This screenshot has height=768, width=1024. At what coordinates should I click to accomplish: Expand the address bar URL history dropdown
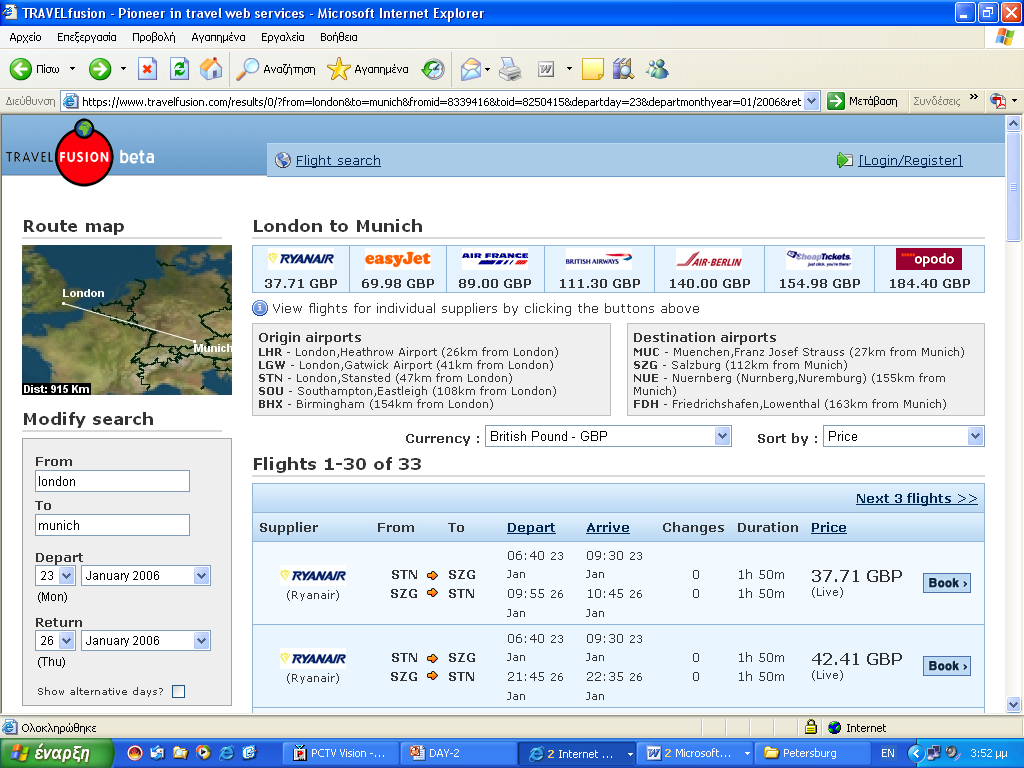[812, 101]
